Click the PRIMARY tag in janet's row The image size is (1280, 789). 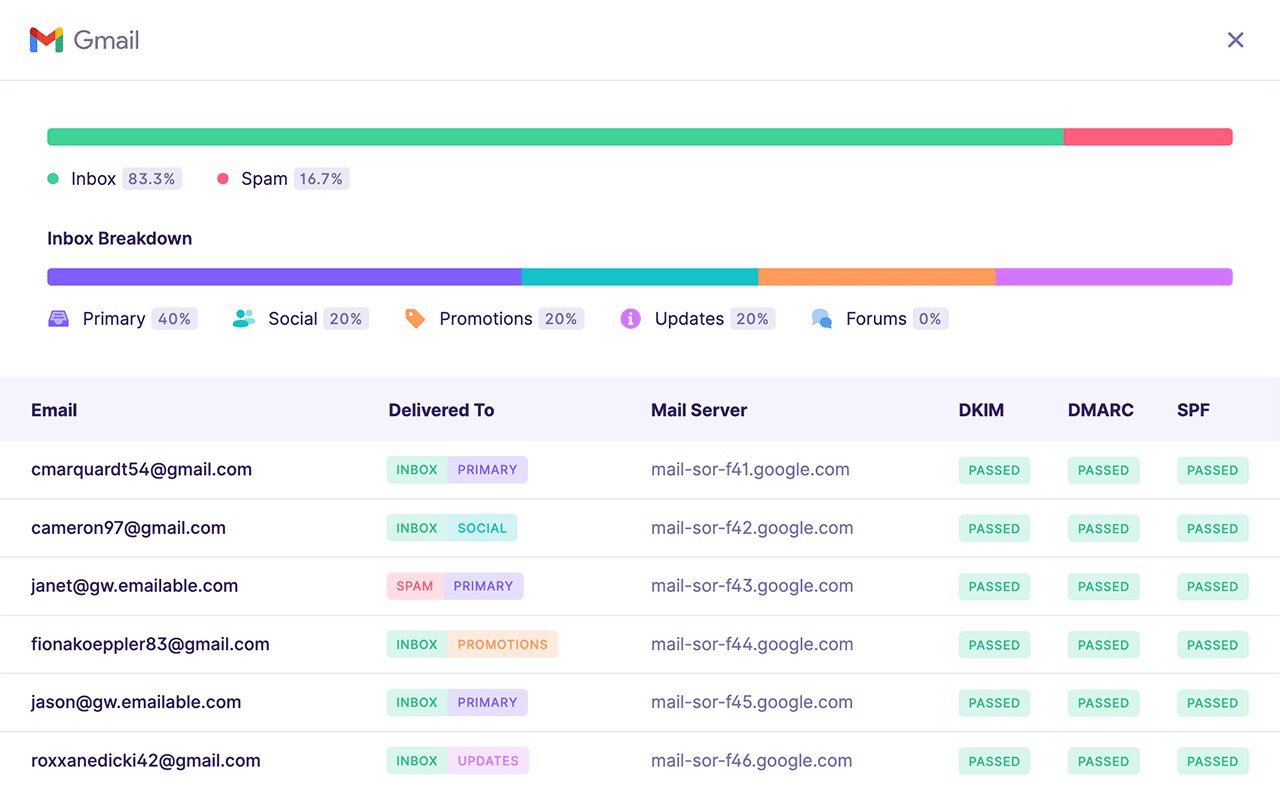point(483,586)
